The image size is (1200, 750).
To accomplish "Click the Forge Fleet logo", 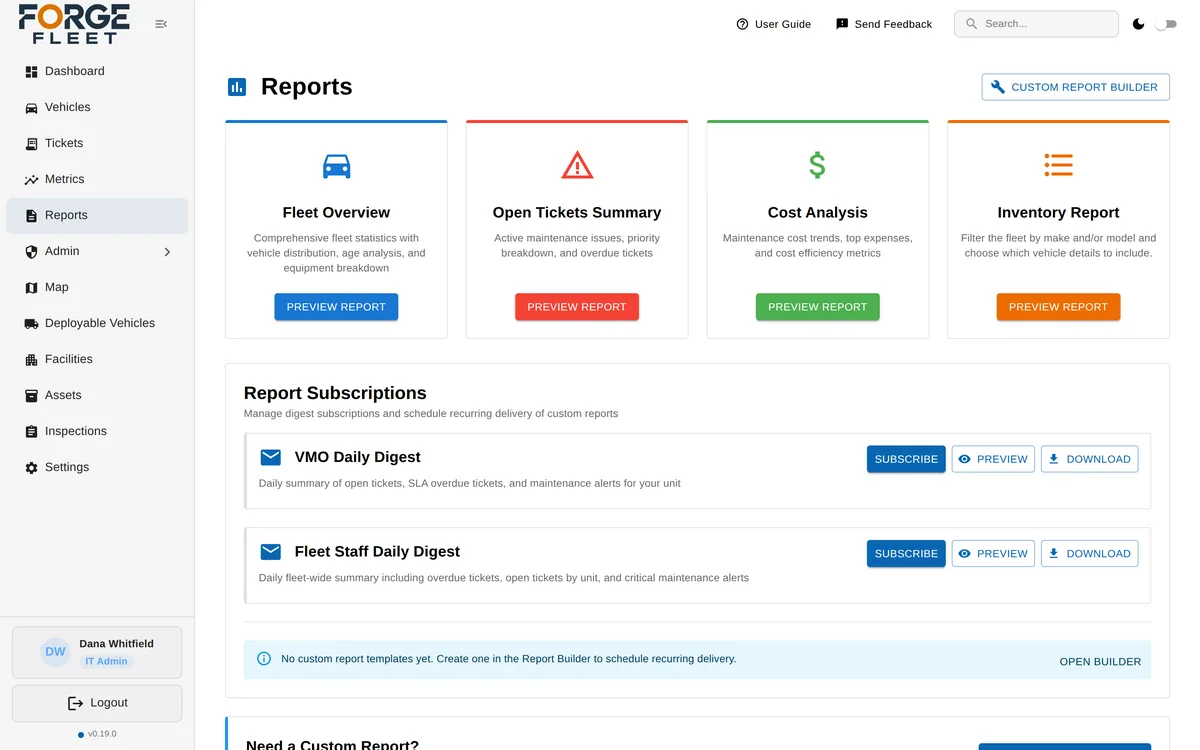I will (x=74, y=24).
